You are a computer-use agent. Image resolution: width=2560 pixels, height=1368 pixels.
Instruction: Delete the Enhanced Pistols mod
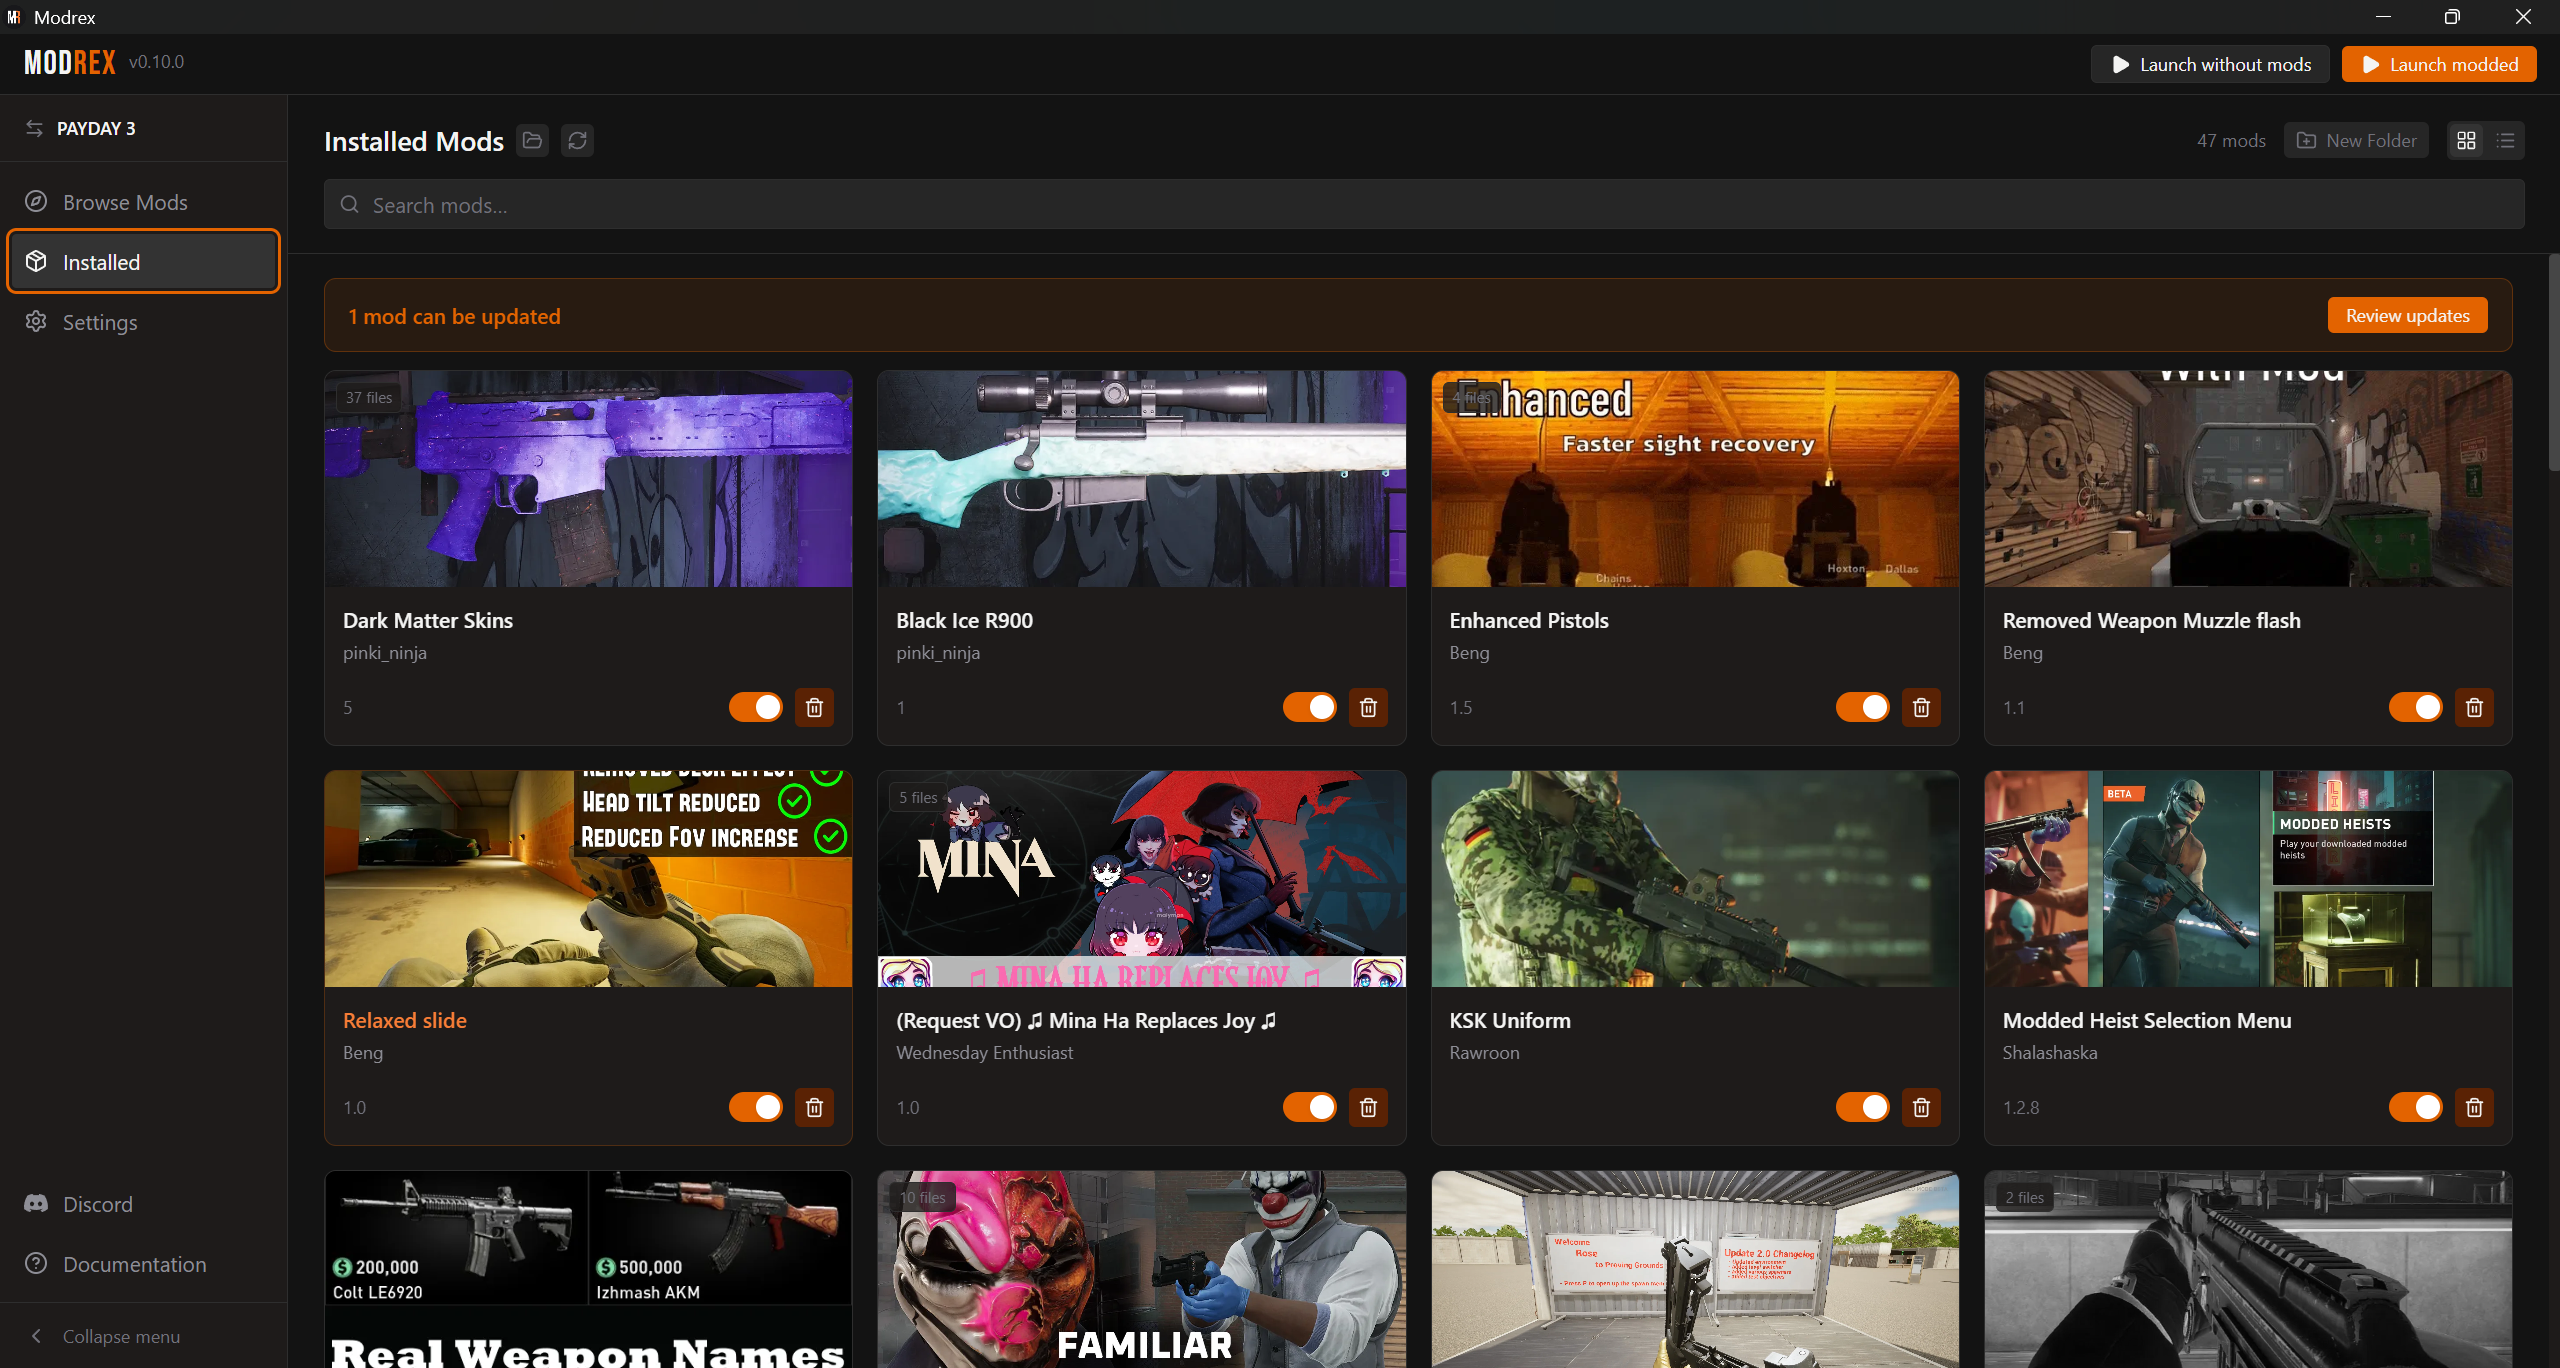1921,707
